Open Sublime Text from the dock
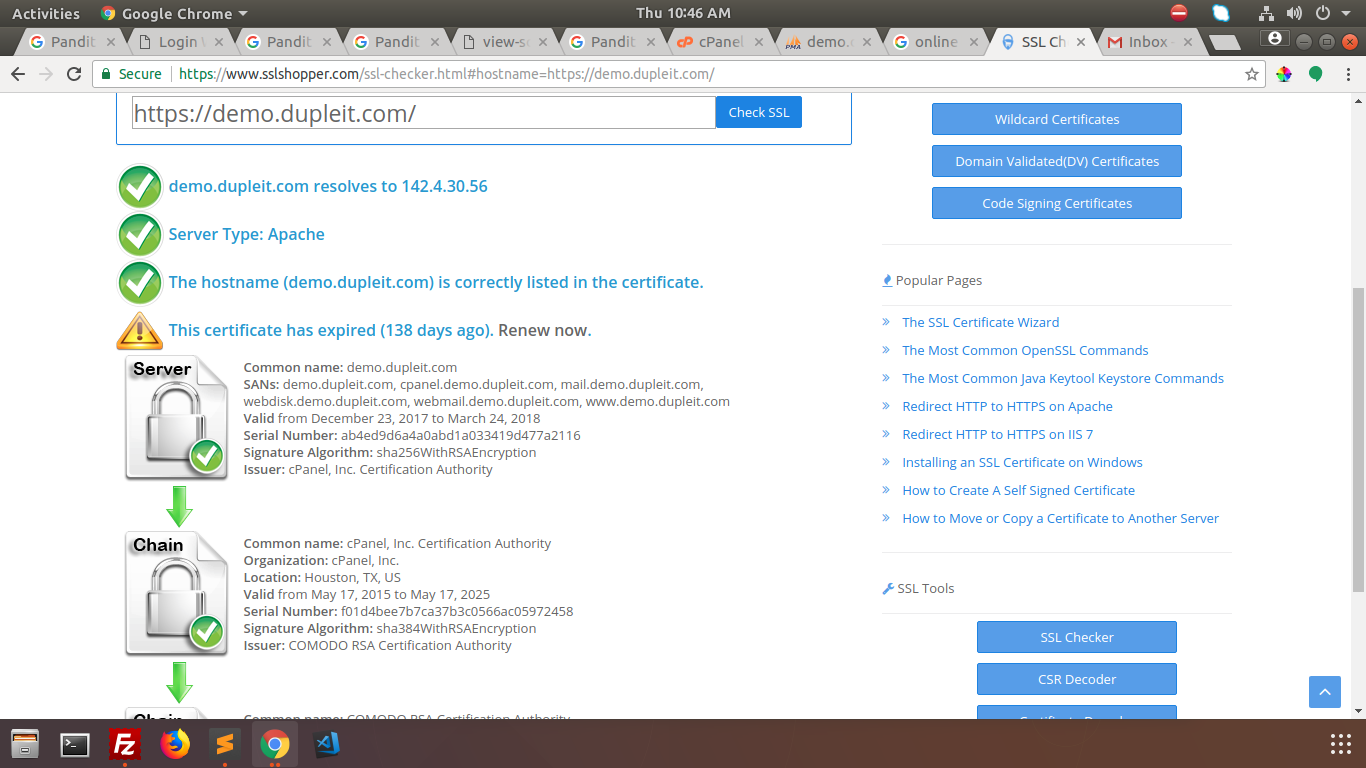 tap(225, 744)
